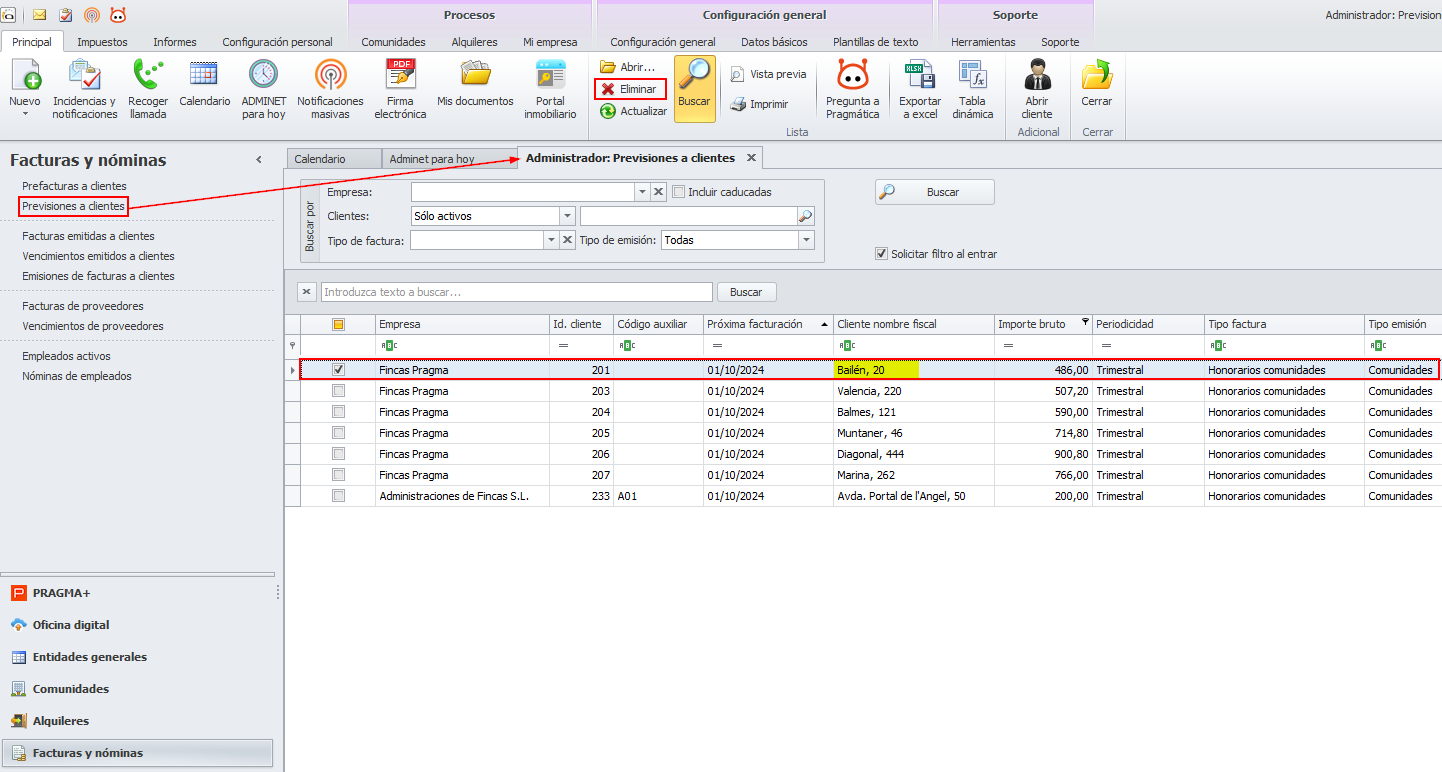Click Exportar a excel
Image resolution: width=1442 pixels, height=772 pixels.
(x=919, y=88)
